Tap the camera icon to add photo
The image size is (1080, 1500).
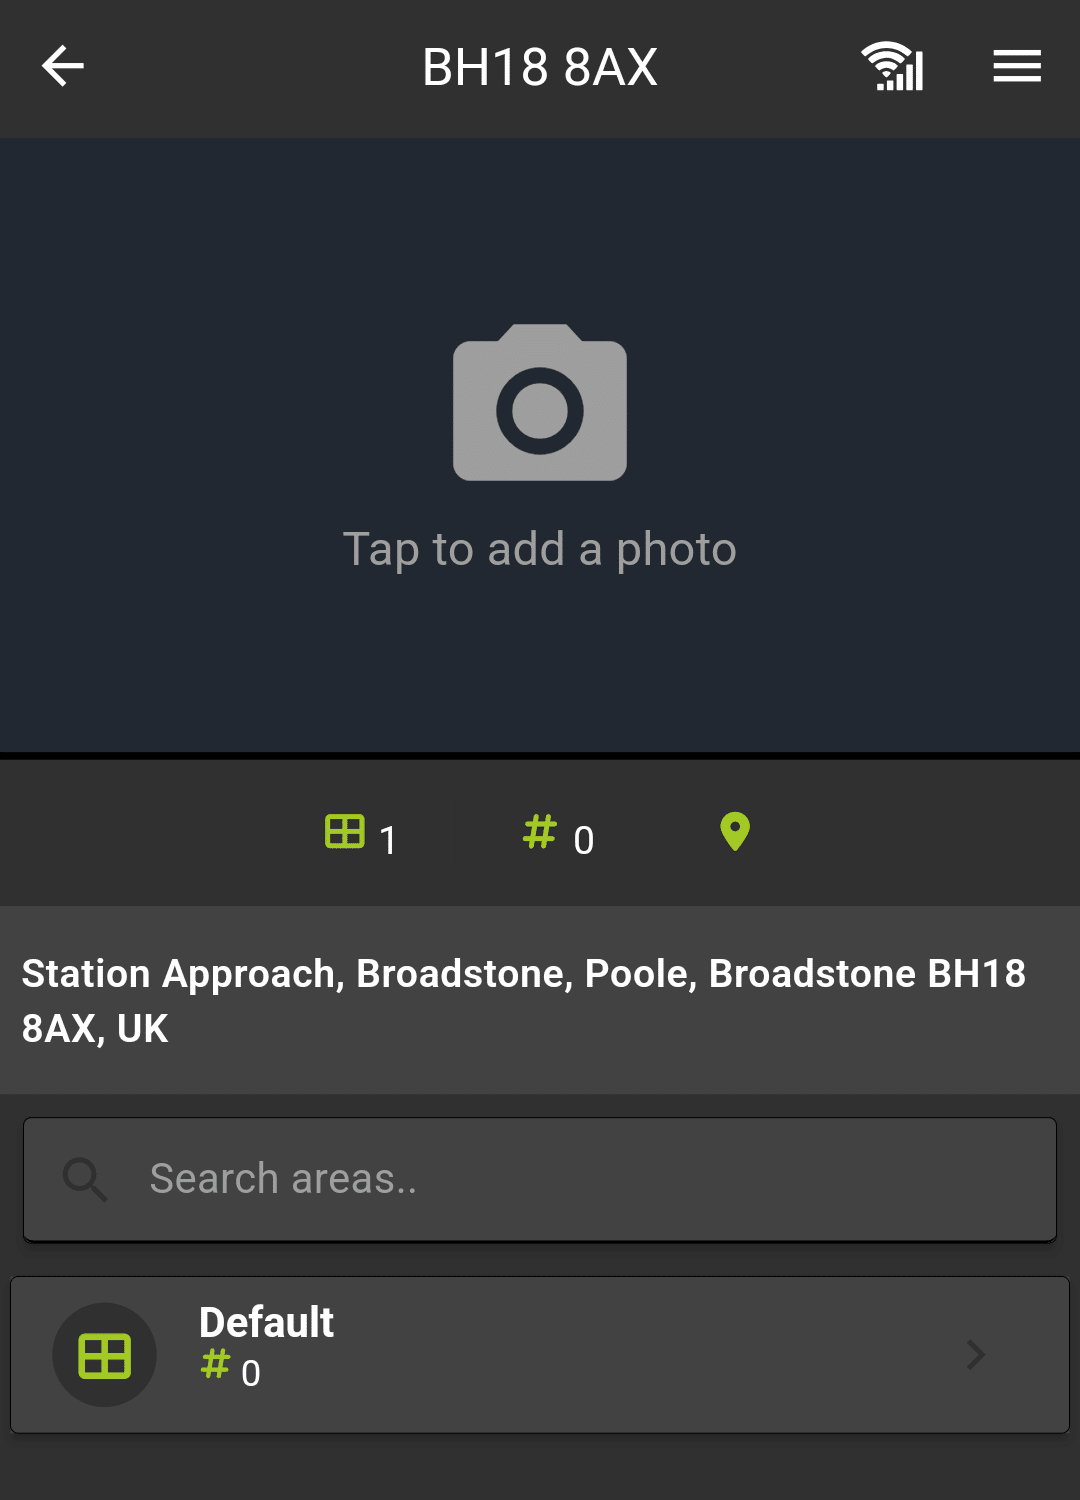click(540, 402)
